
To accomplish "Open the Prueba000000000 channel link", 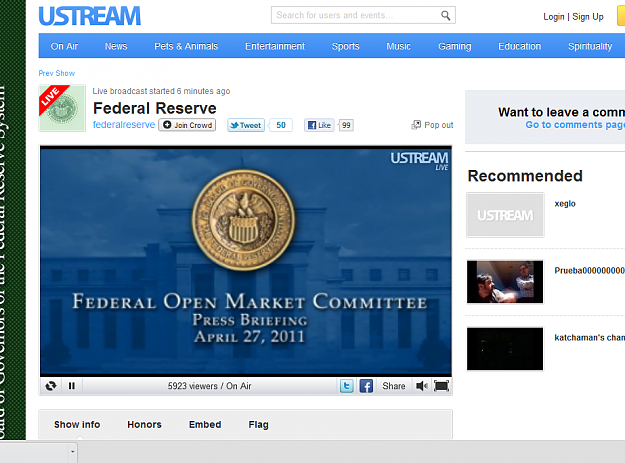I will pyautogui.click(x=590, y=271).
